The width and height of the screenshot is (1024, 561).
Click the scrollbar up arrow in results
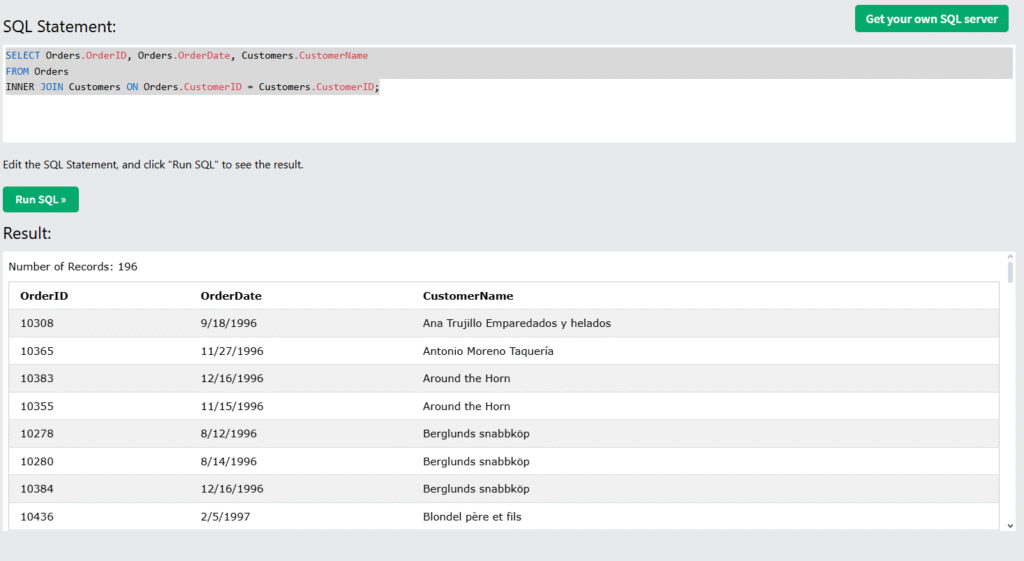click(1010, 258)
